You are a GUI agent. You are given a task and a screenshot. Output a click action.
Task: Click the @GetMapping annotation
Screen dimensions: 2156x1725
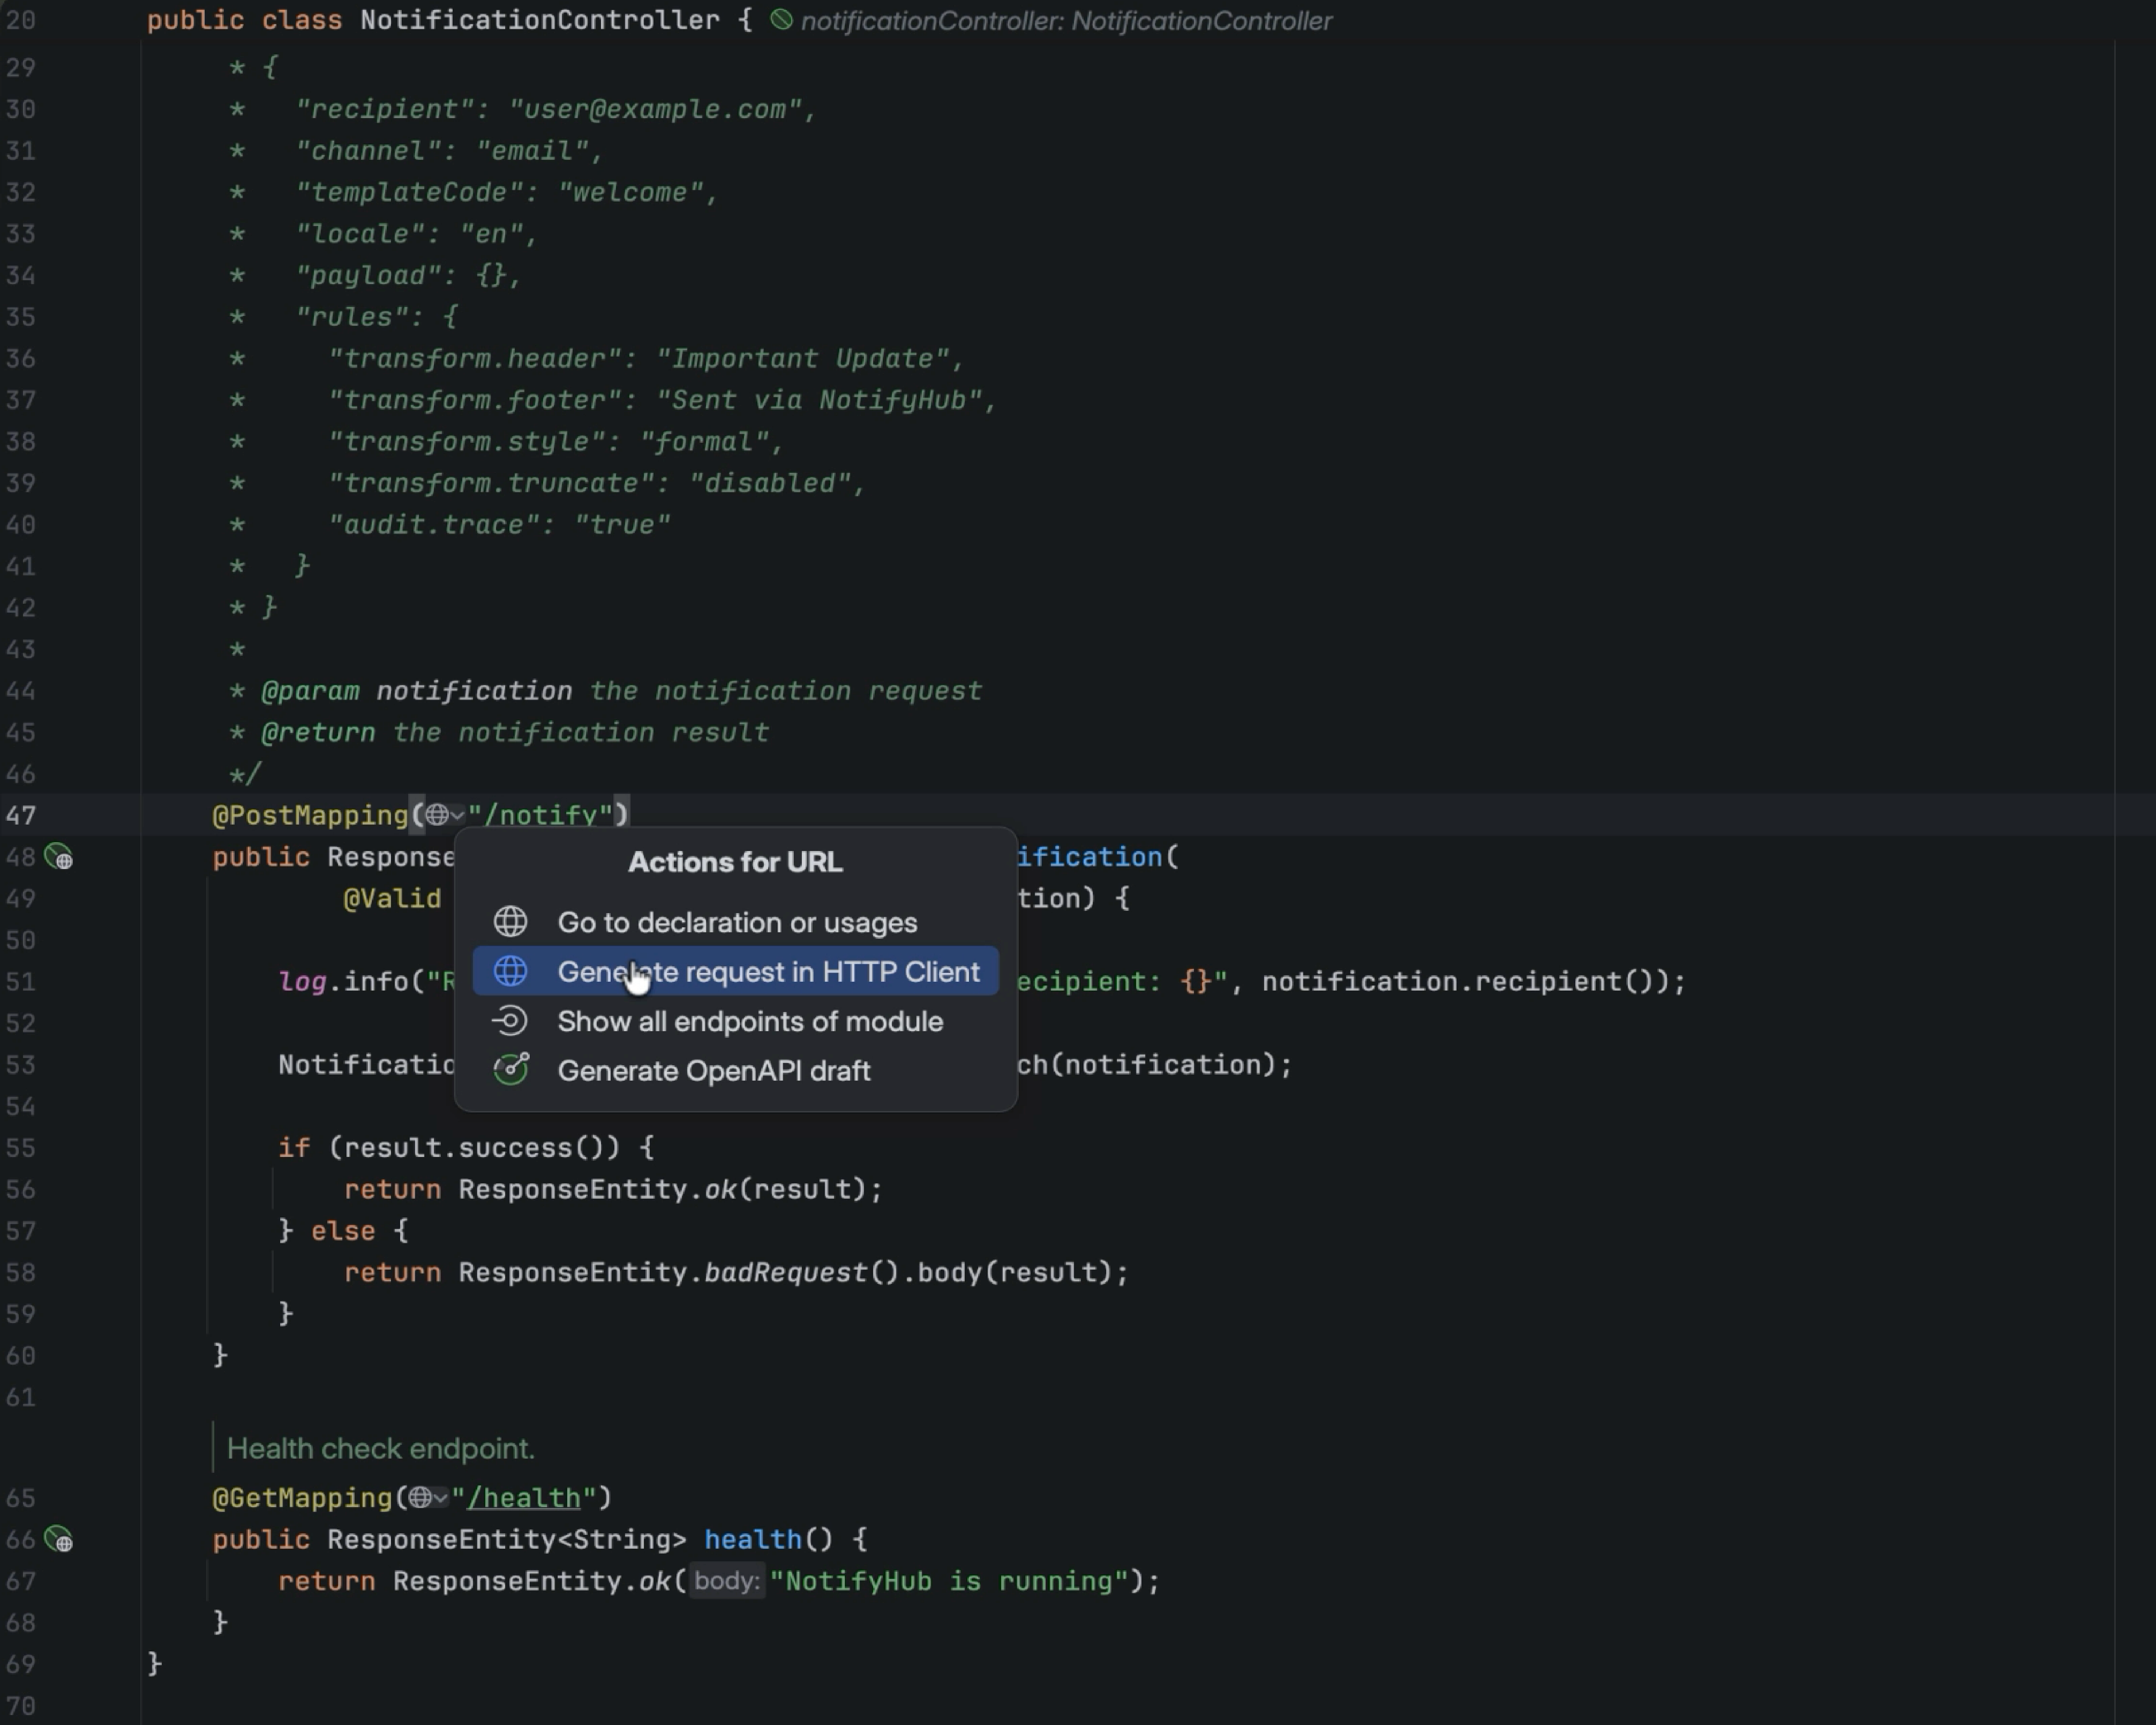302,1498
